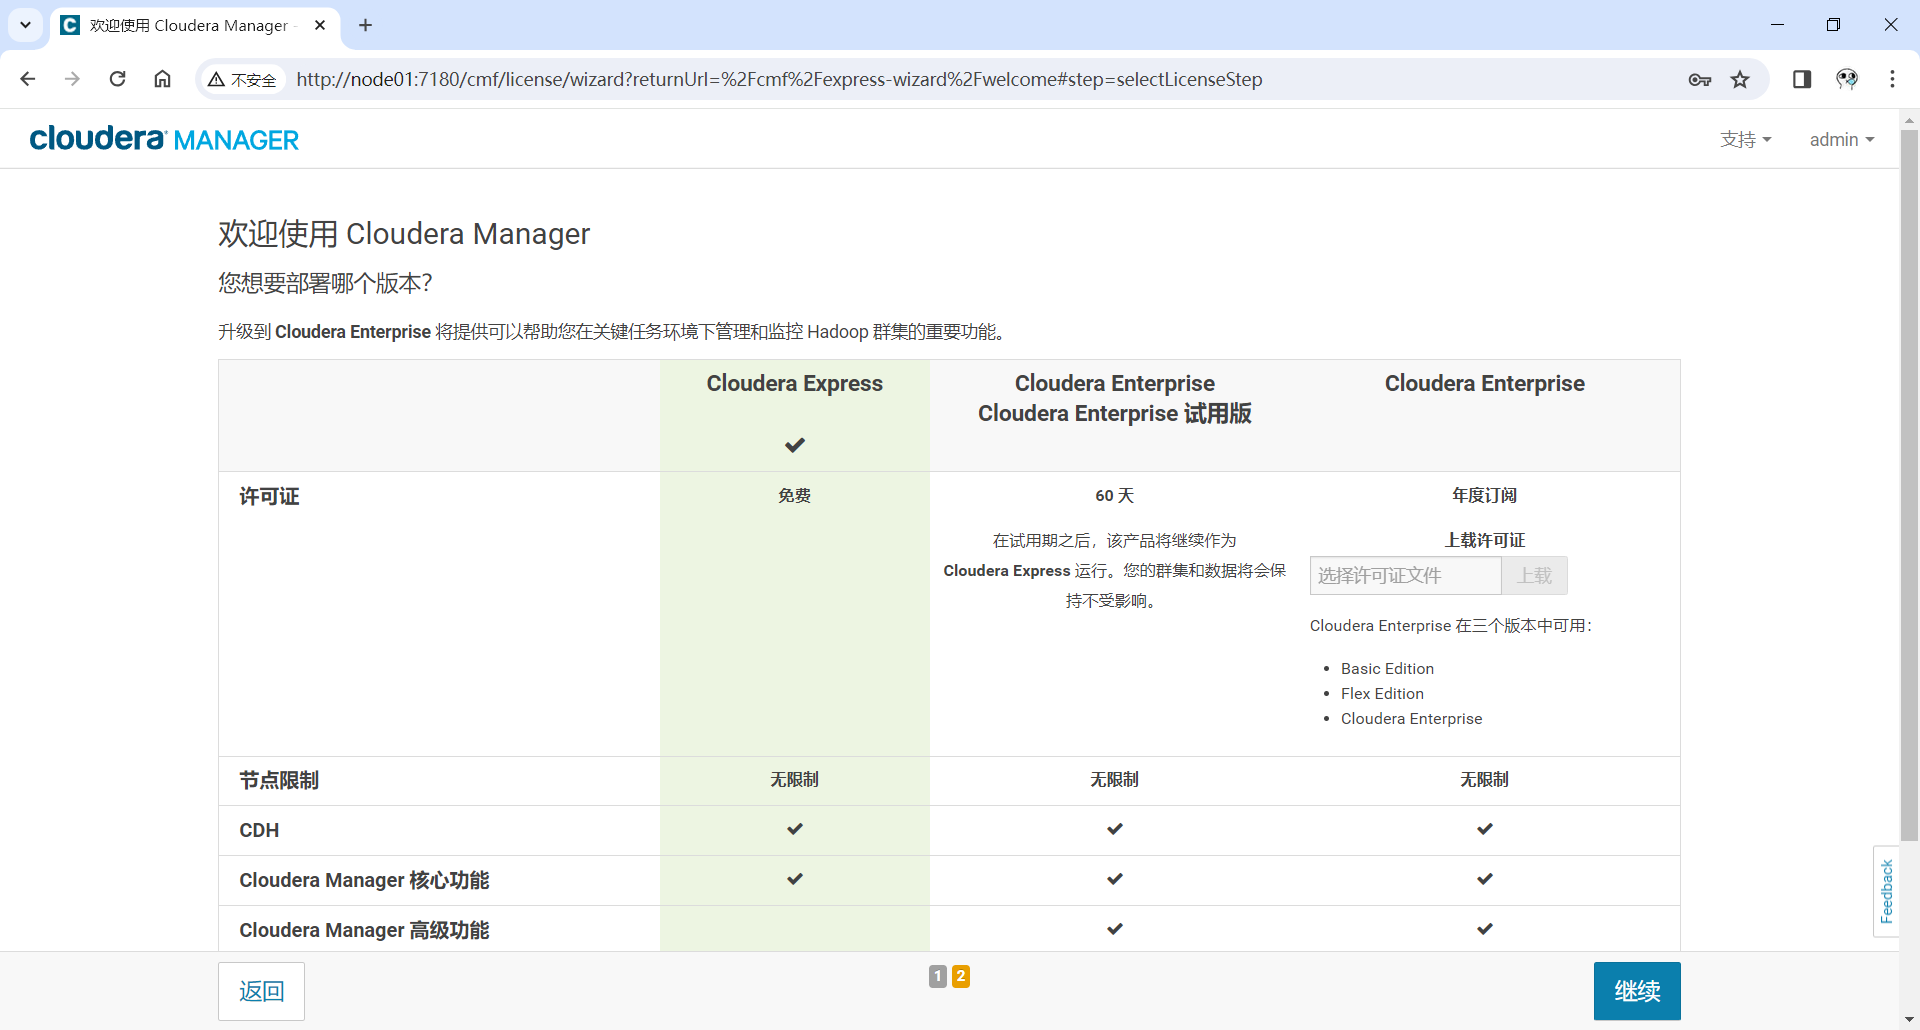Select the Cloudera Express column

[794, 384]
